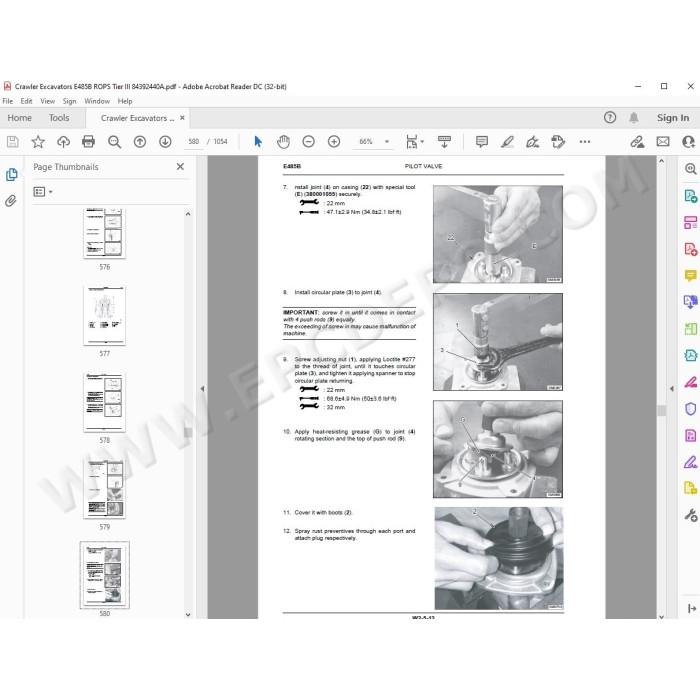700x700 pixels.
Task: Open more tools ellipsis menu
Action: [x=584, y=142]
